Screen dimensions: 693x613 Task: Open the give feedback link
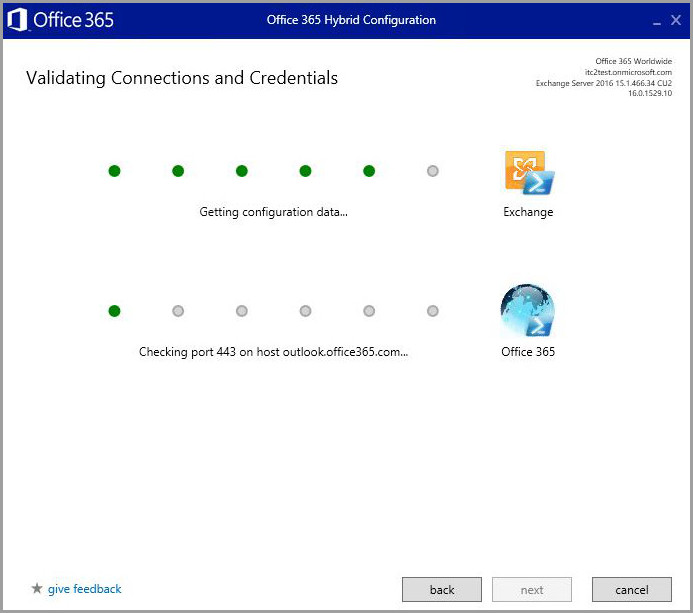pyautogui.click(x=84, y=589)
